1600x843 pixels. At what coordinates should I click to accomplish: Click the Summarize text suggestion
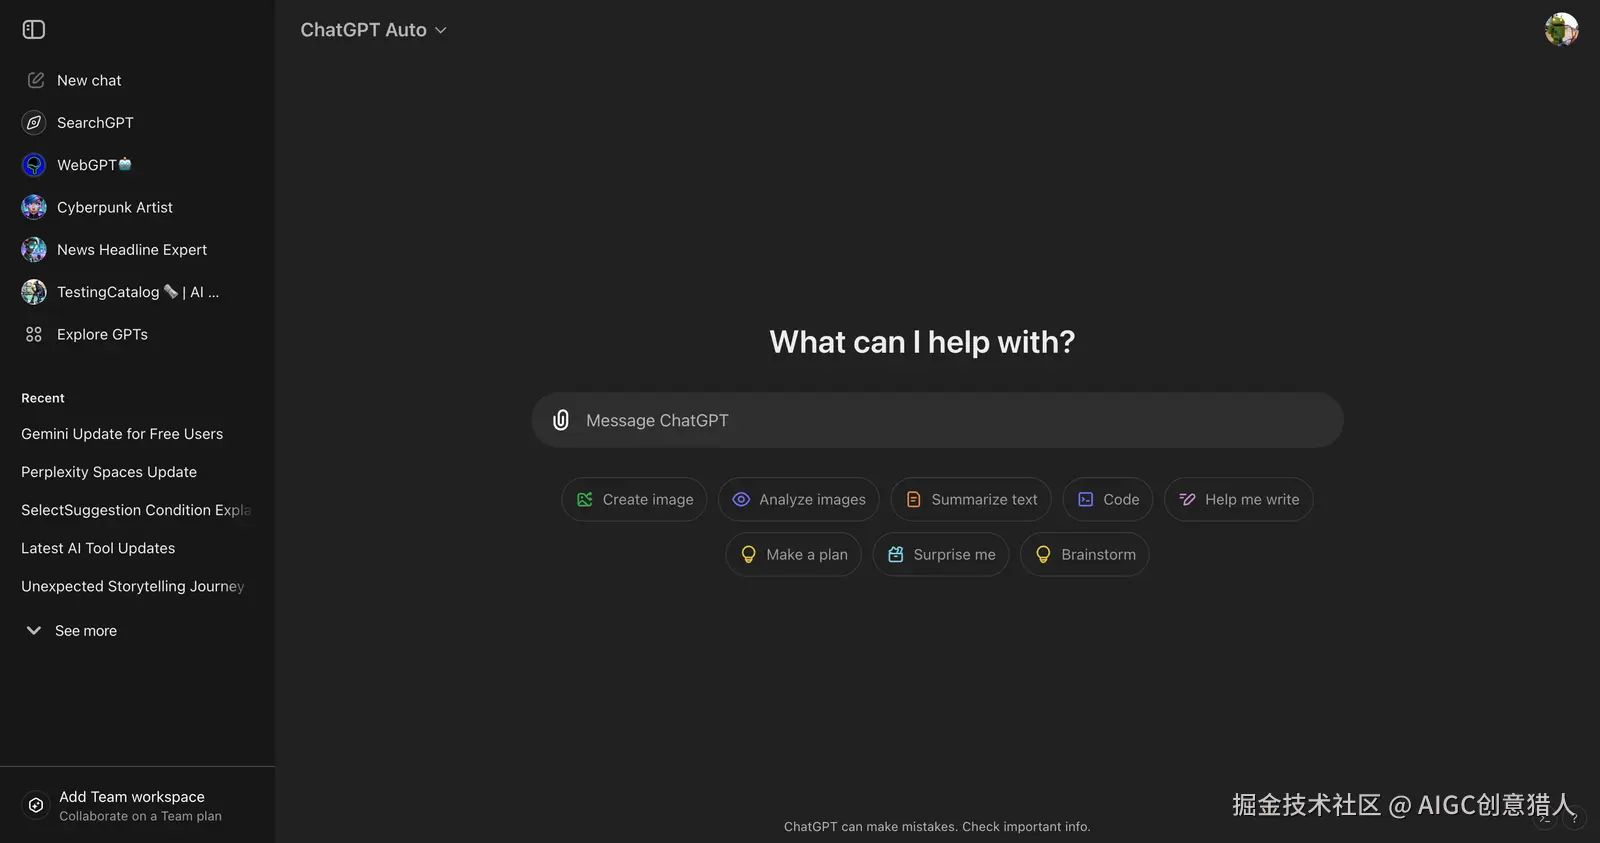[x=971, y=499]
